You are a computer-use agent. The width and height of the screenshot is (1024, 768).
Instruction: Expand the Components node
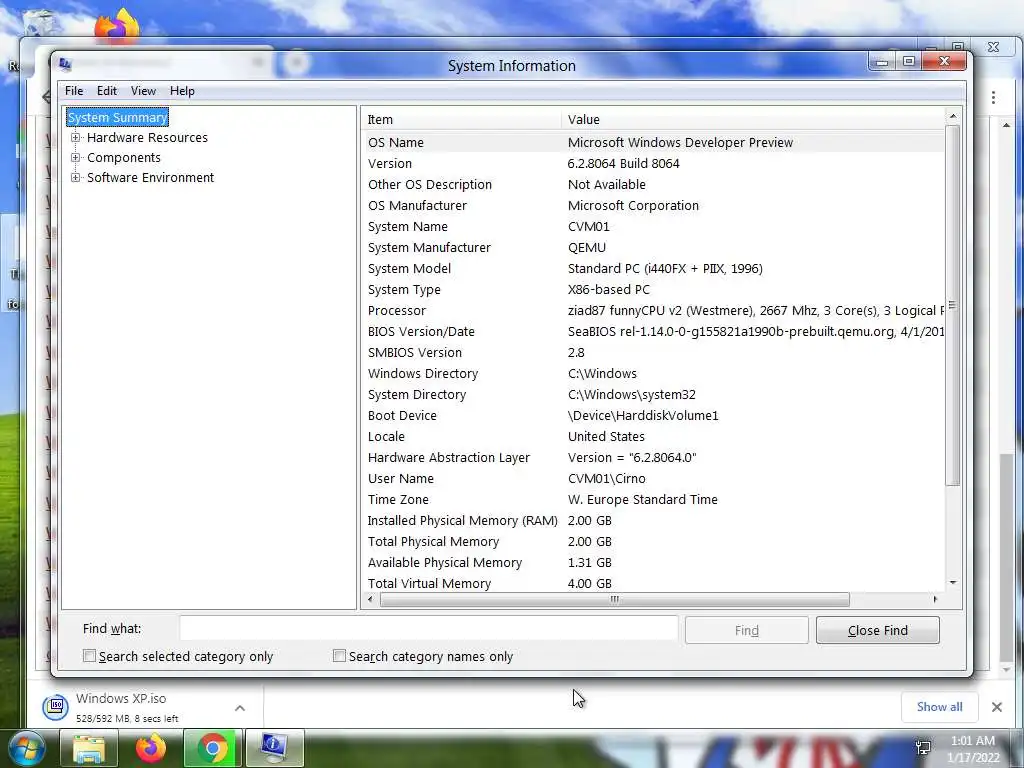point(76,157)
